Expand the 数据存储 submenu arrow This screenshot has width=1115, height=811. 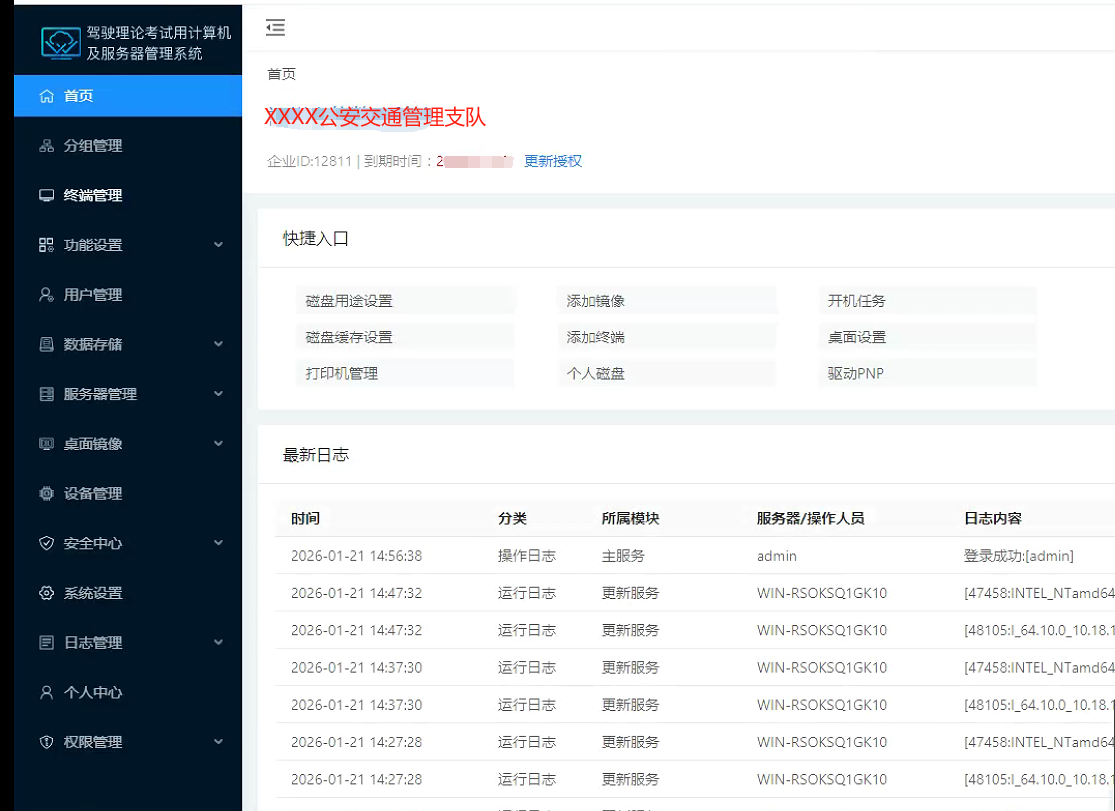pyautogui.click(x=218, y=344)
